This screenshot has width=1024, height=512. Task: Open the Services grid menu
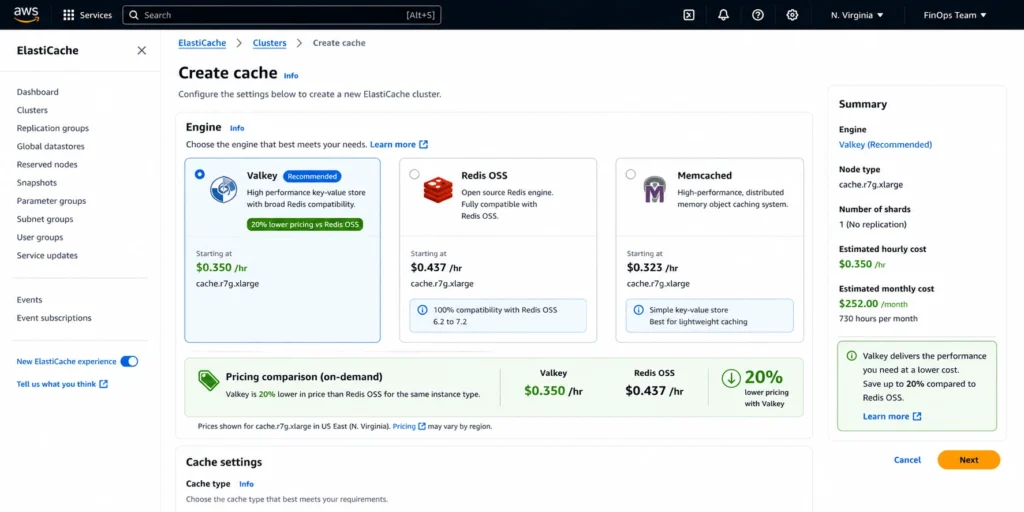pos(88,15)
